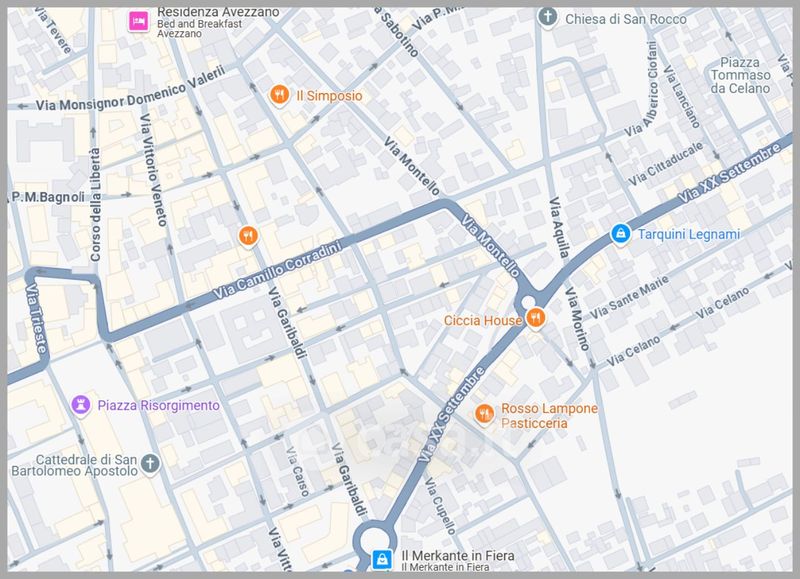Click the Via Carso street label

tap(297, 472)
